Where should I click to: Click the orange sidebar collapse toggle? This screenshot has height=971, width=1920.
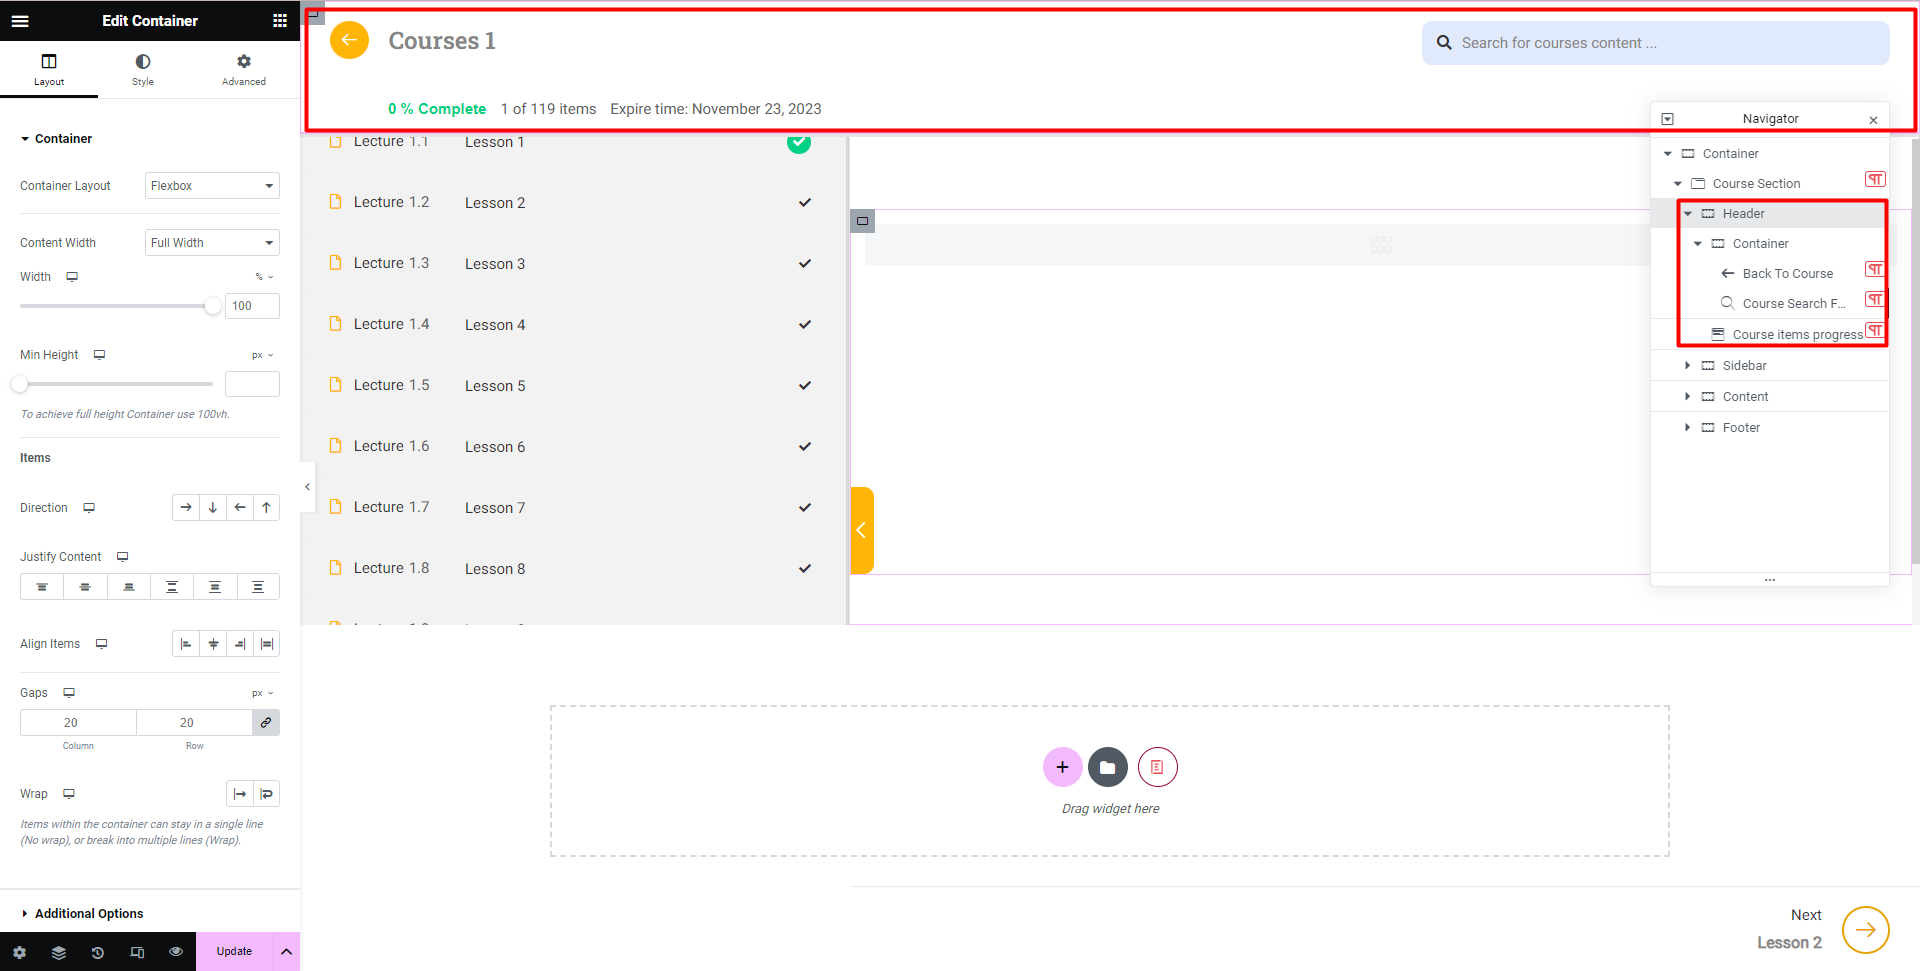tap(862, 530)
